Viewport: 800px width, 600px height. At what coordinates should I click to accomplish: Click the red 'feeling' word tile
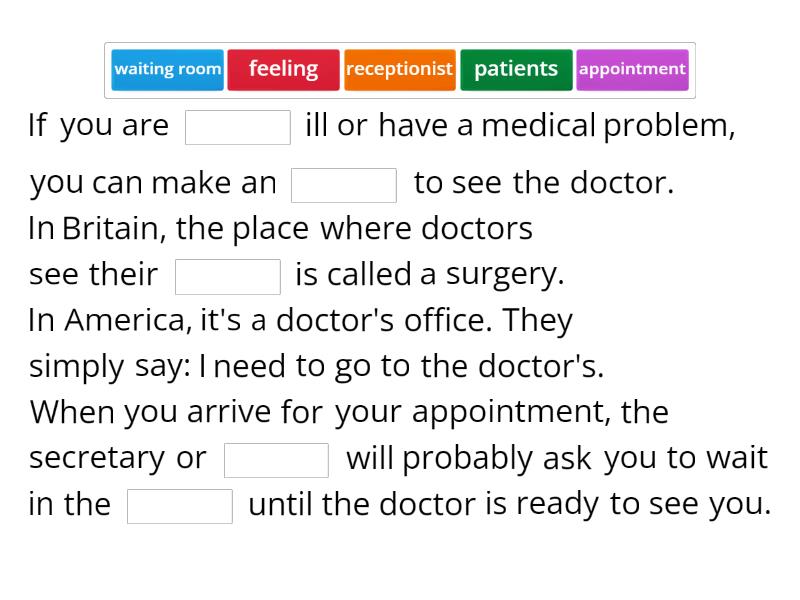coord(283,69)
